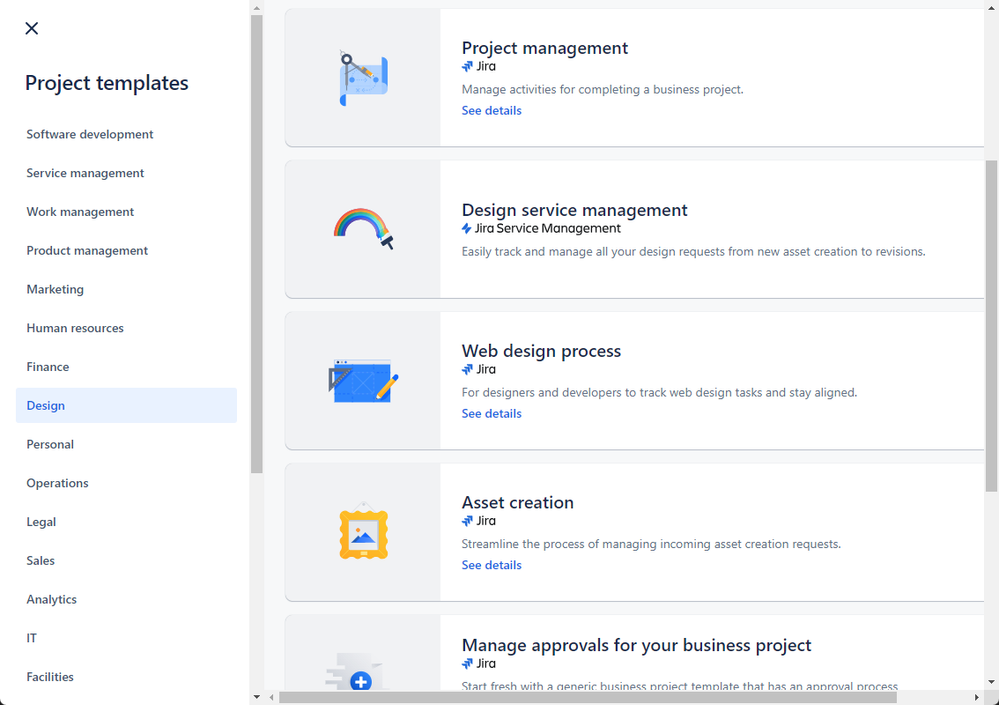Open the Personal templates category

(x=126, y=445)
